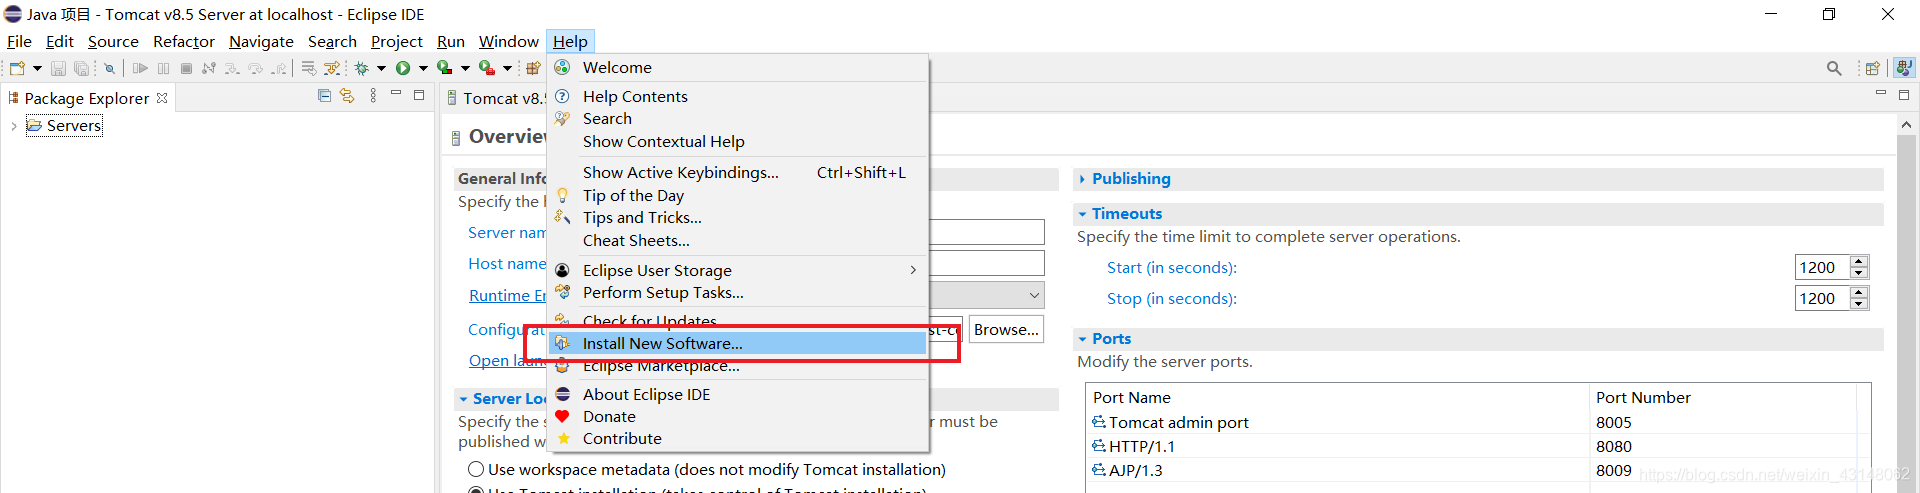The height and width of the screenshot is (493, 1920).
Task: Maximize the editor area
Action: pos(1904,95)
